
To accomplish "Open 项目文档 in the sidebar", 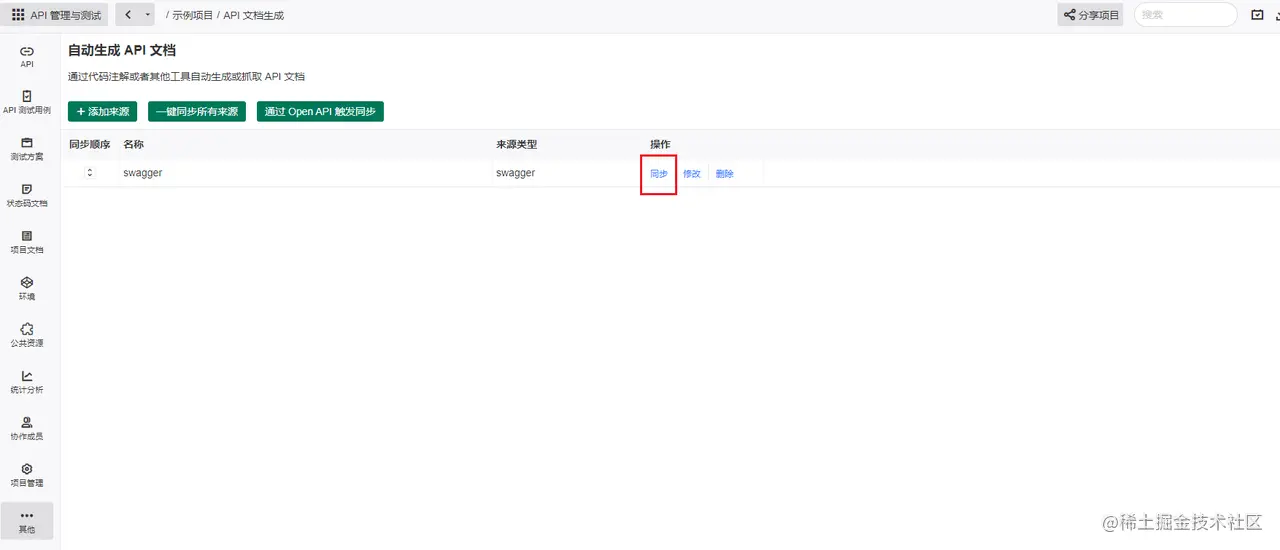I will pyautogui.click(x=27, y=242).
